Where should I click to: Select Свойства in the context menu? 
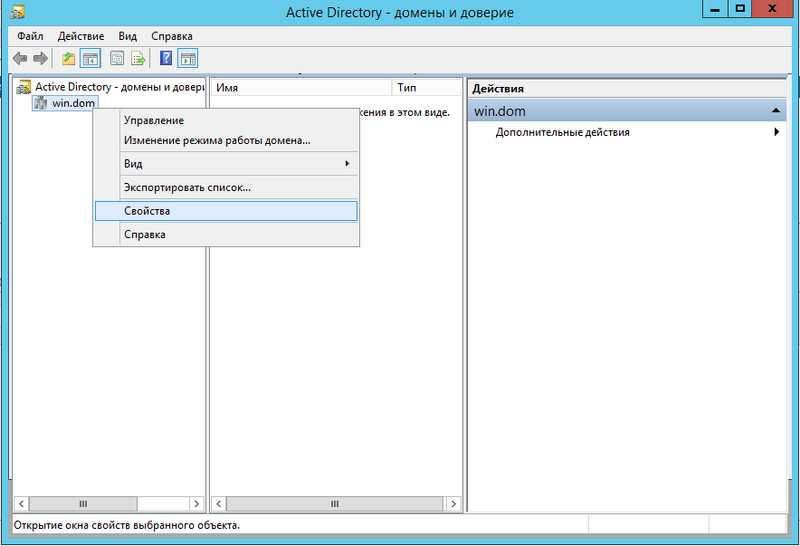[226, 211]
